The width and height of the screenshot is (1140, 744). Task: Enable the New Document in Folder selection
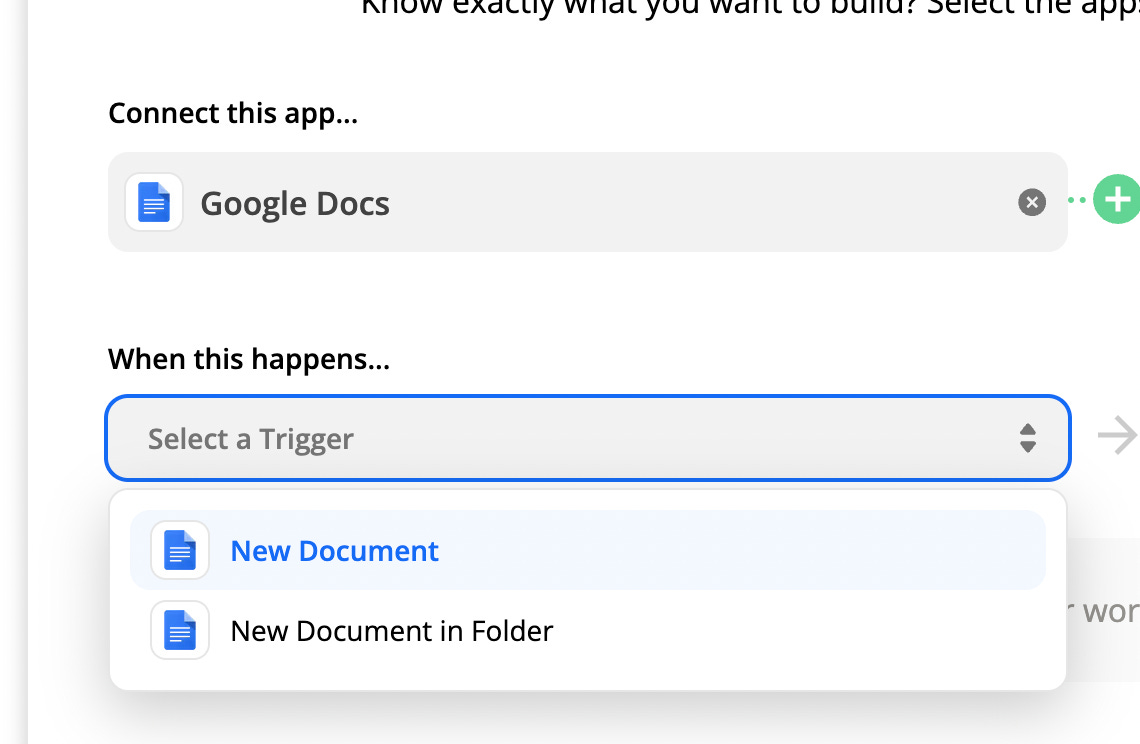[x=391, y=630]
